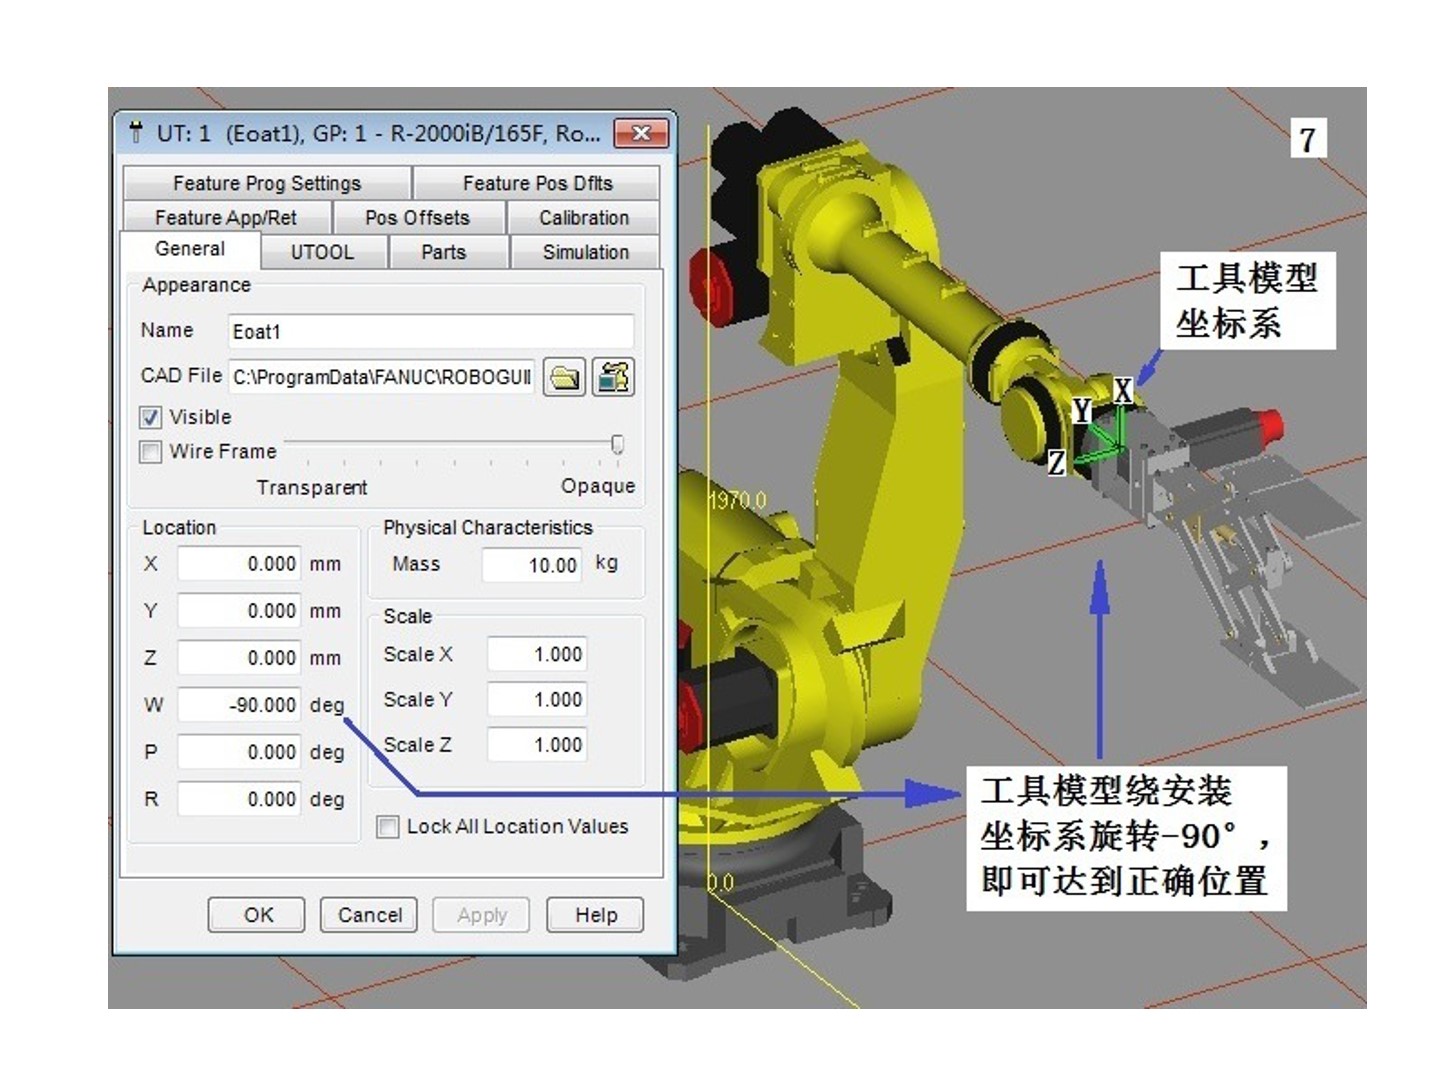The width and height of the screenshot is (1440, 1080).
Task: Switch to the Pos Offsets tab
Action: pyautogui.click(x=417, y=217)
